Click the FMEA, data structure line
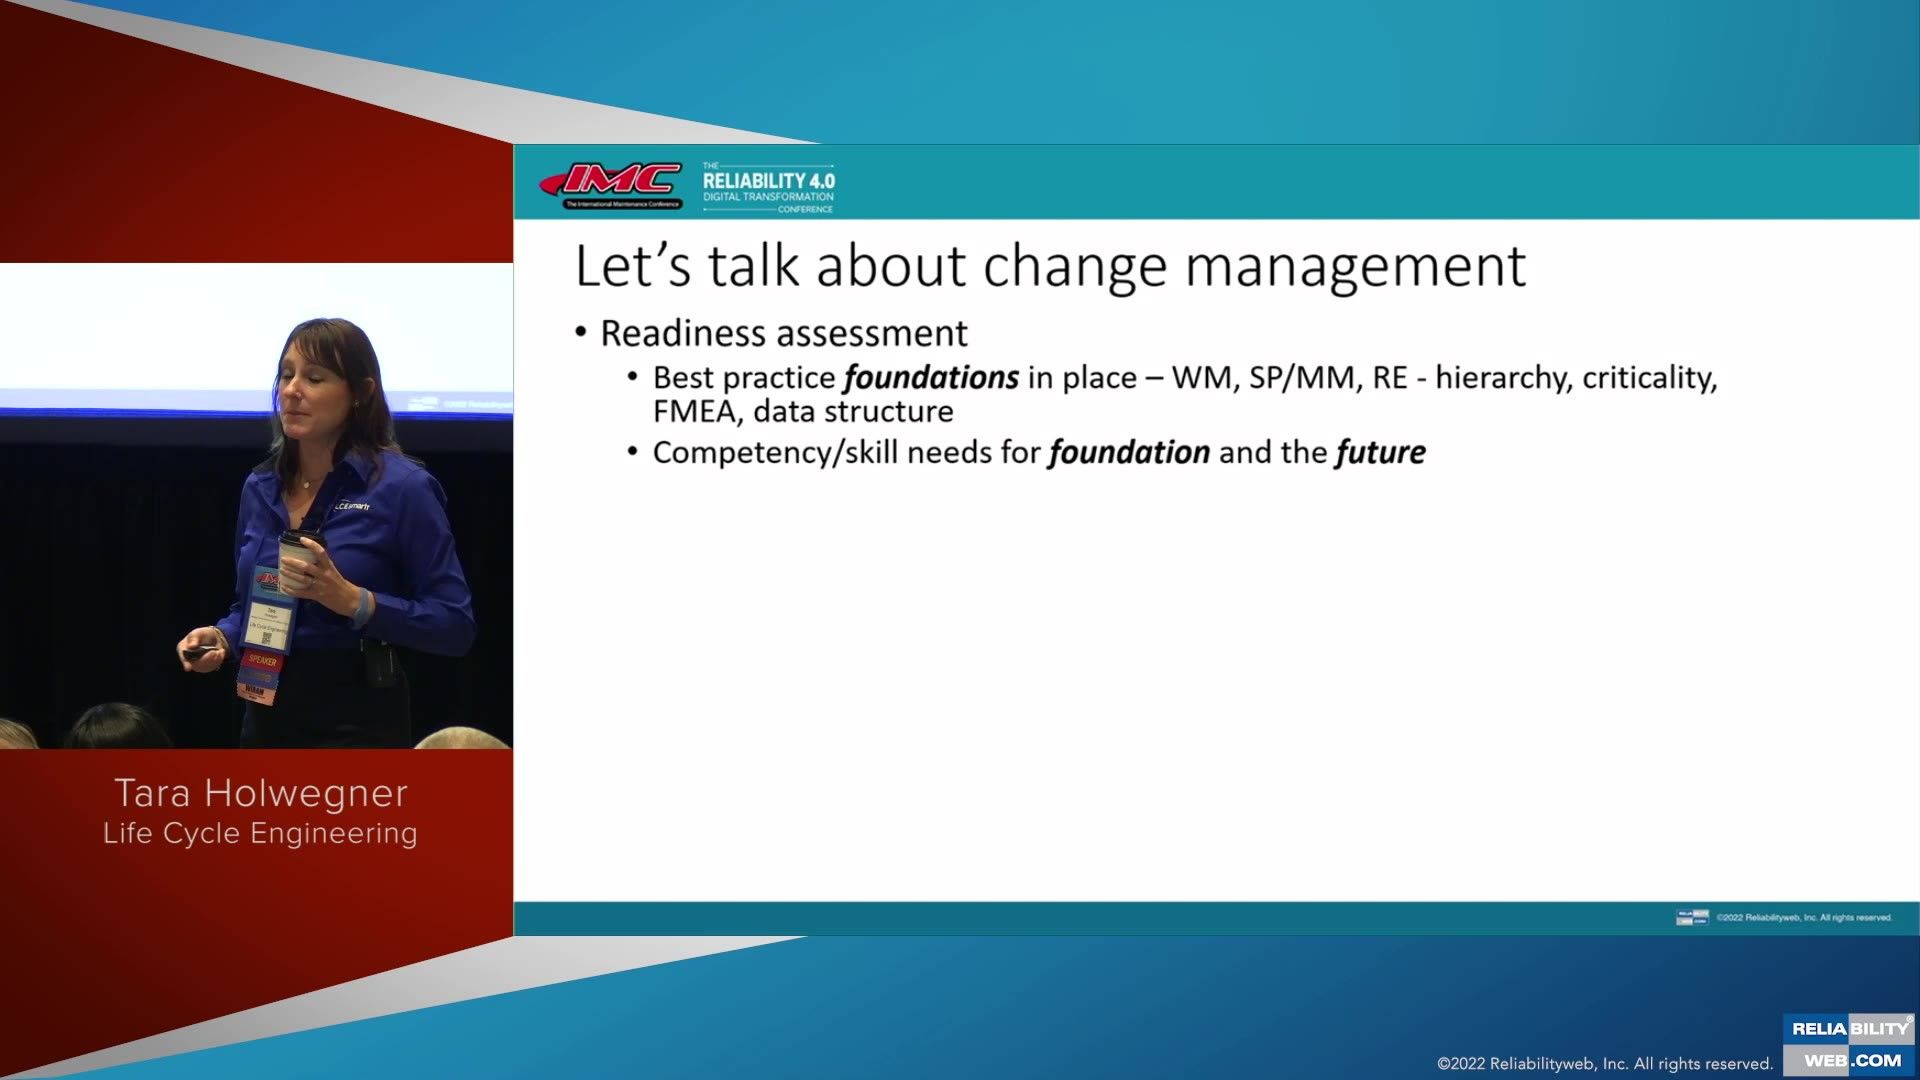This screenshot has width=1920, height=1080. pyautogui.click(x=803, y=412)
